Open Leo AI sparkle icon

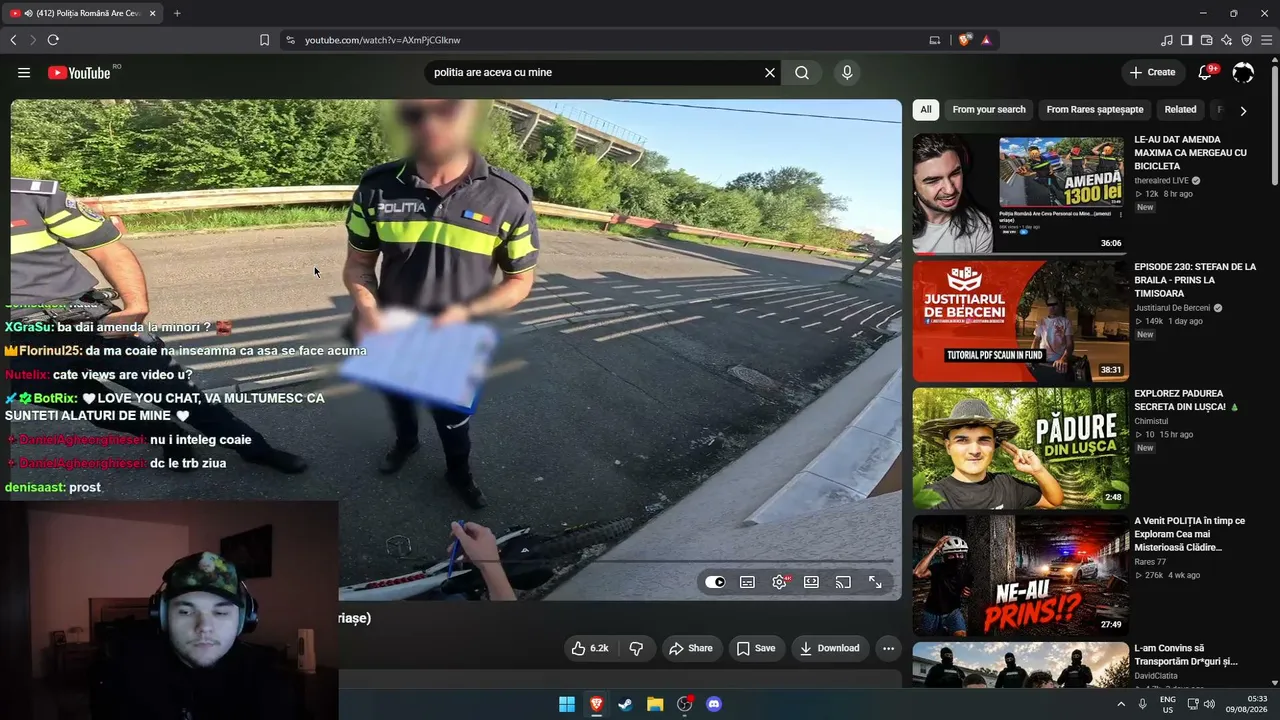(1227, 40)
